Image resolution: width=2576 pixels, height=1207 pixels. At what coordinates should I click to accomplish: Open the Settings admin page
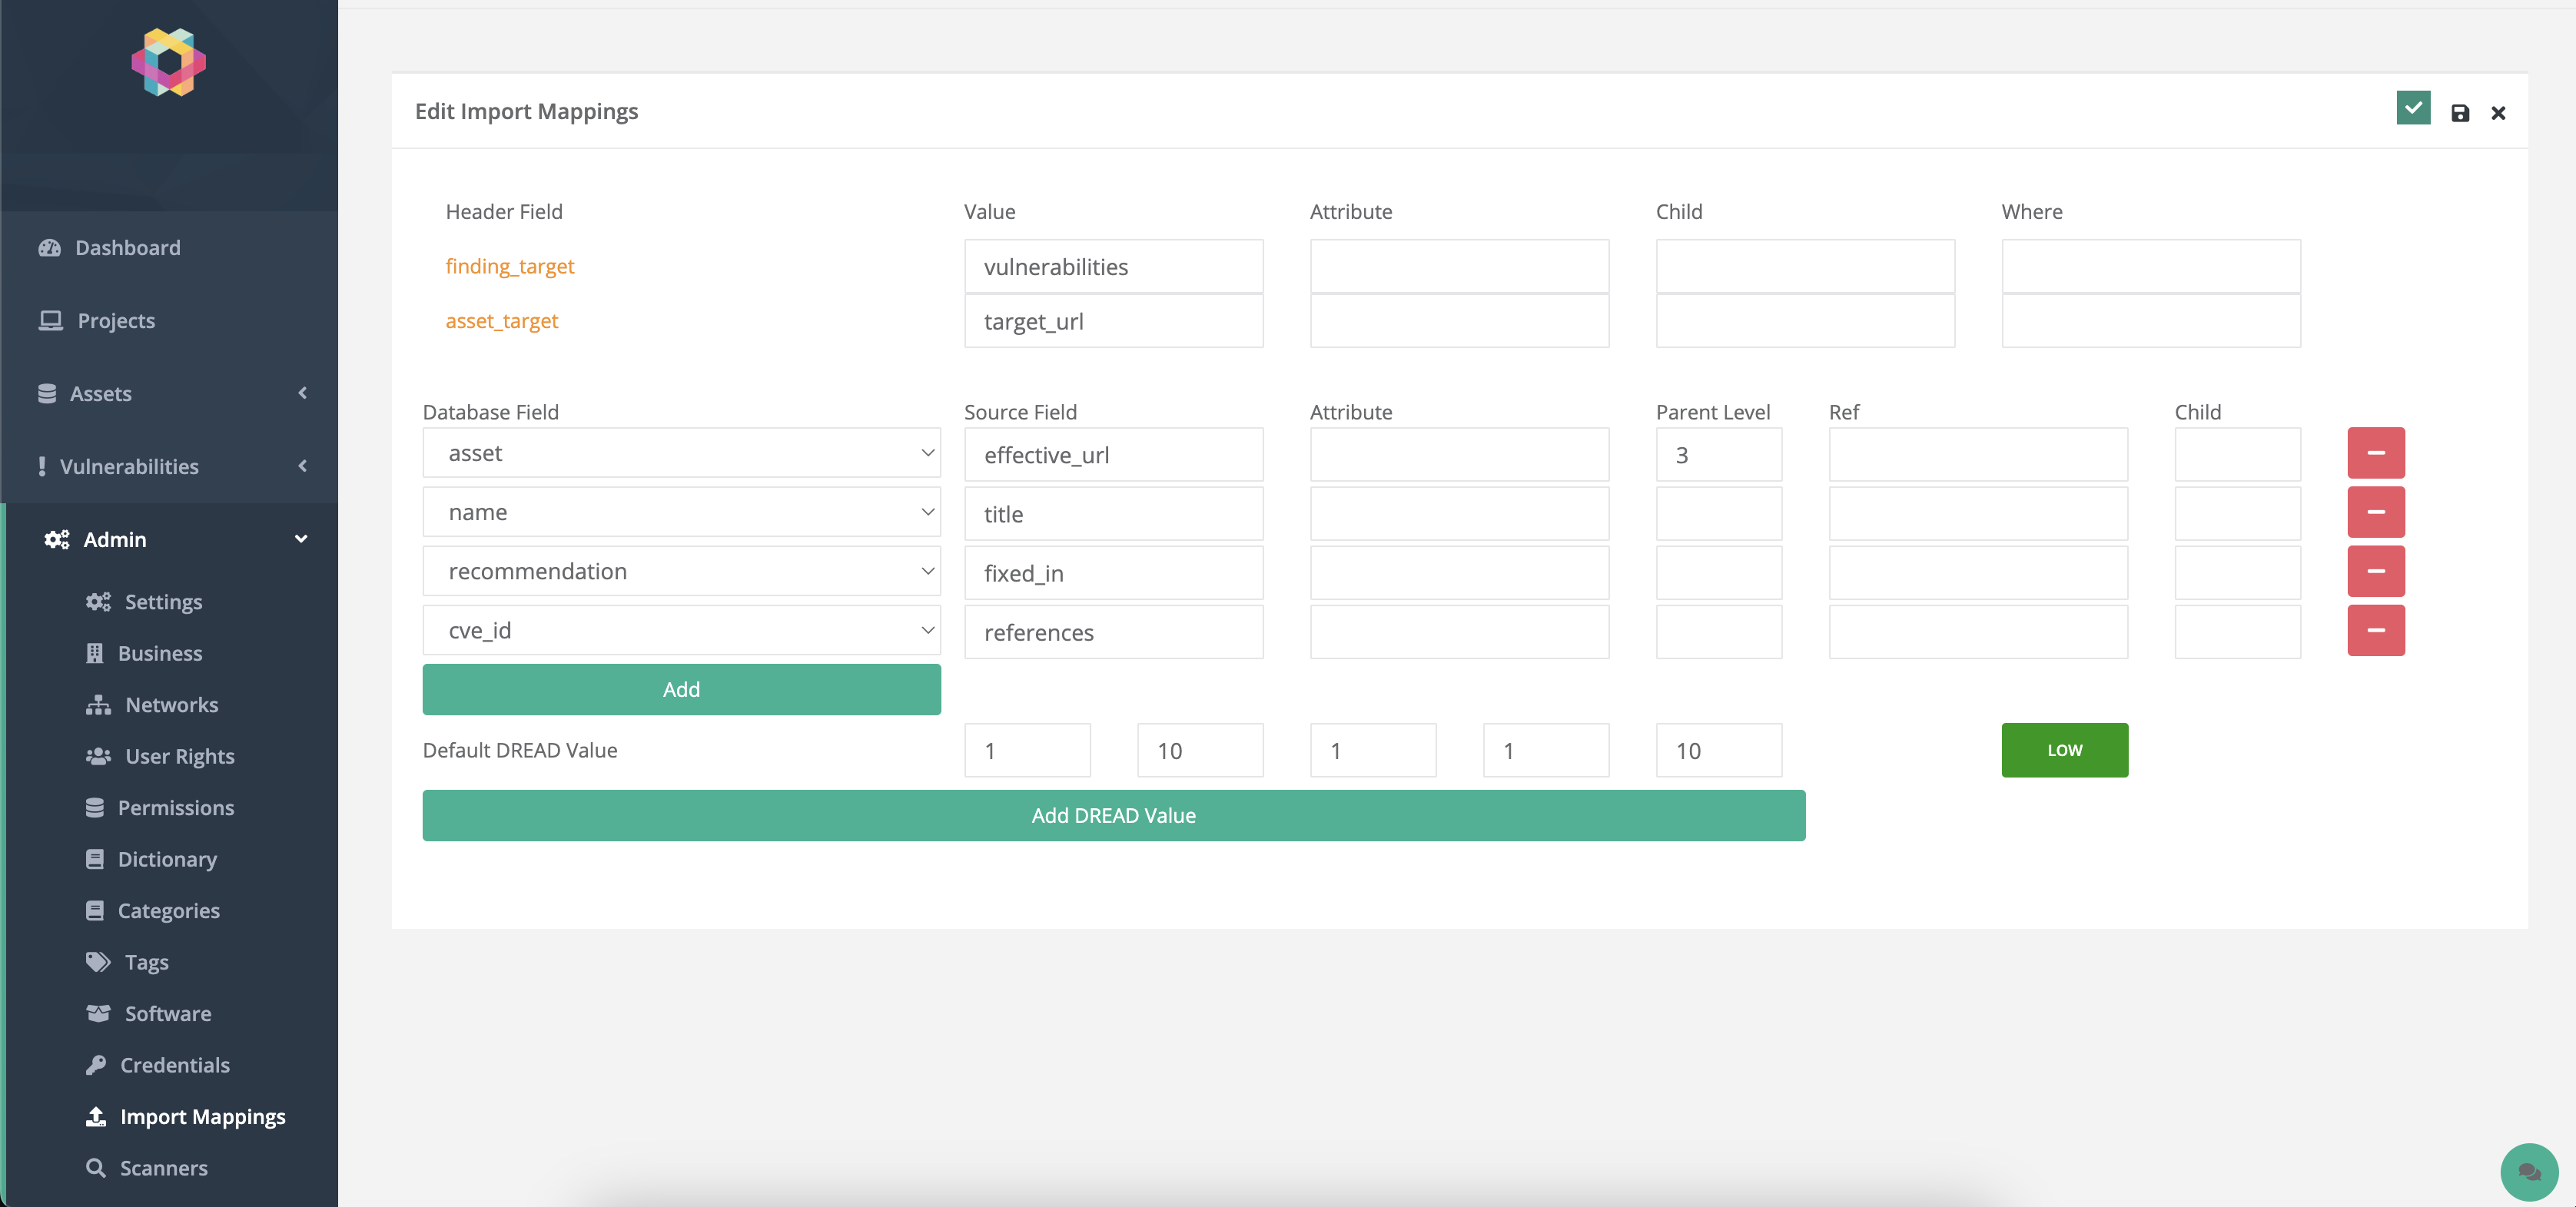(x=163, y=601)
